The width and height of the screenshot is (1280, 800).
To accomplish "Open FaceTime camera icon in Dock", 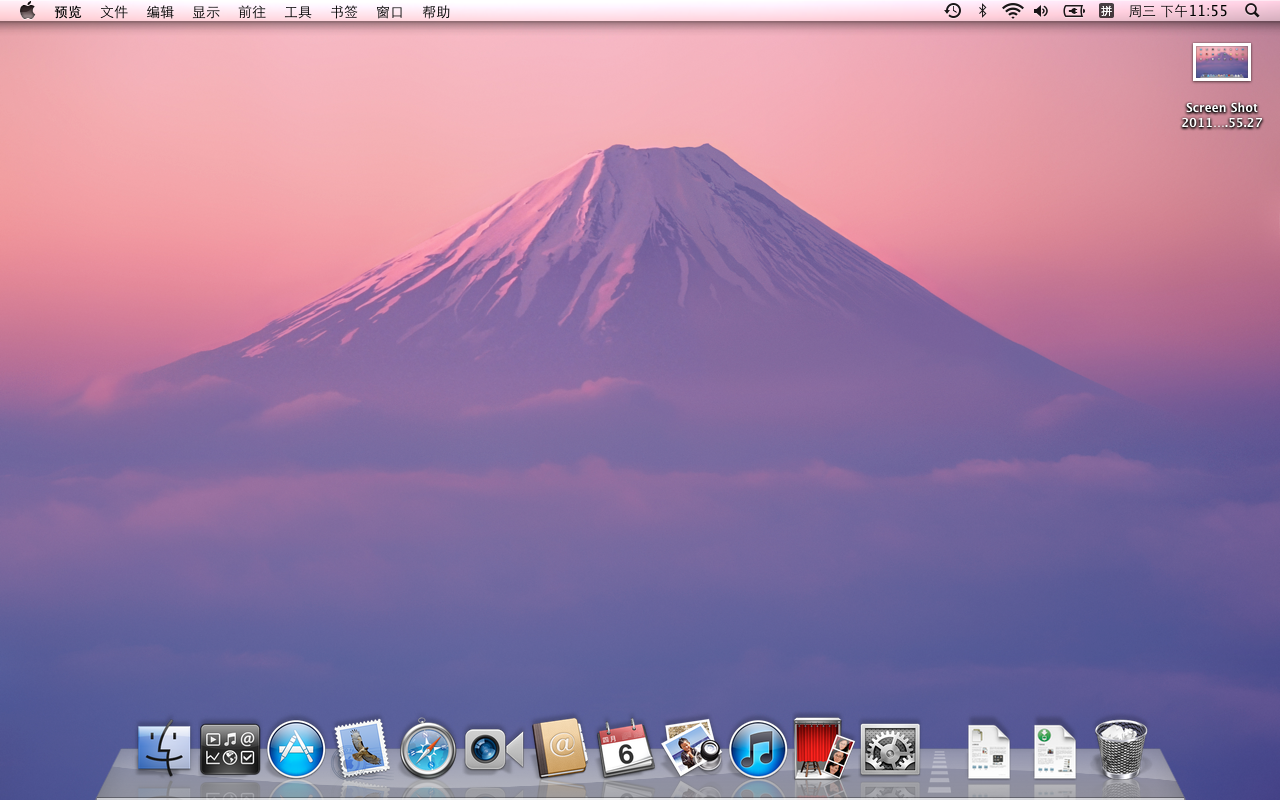I will [494, 749].
